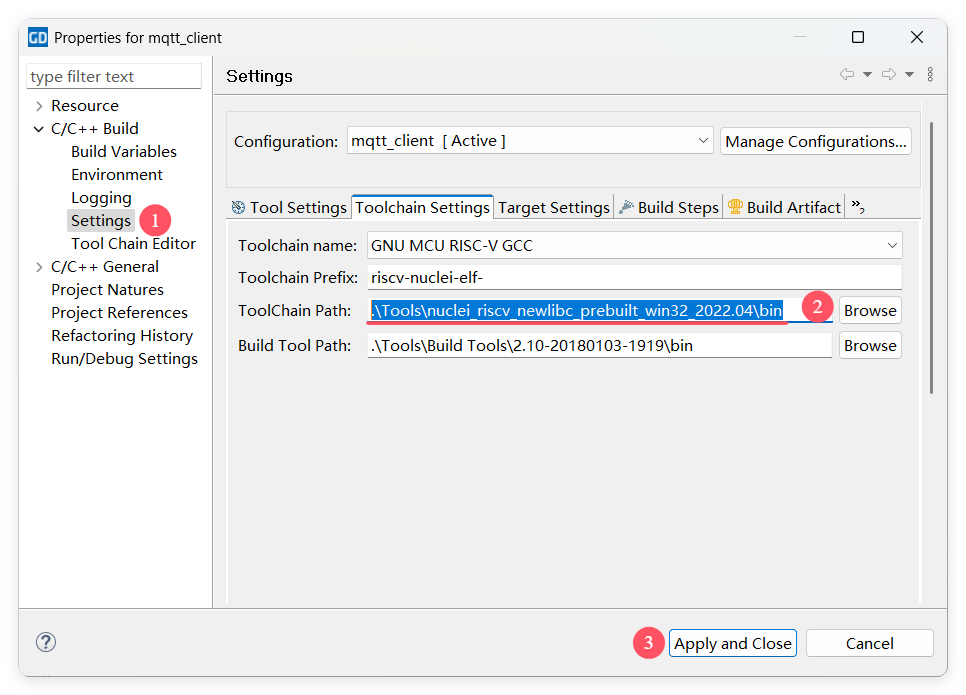Show hidden tabs overflow chevron

click(857, 207)
